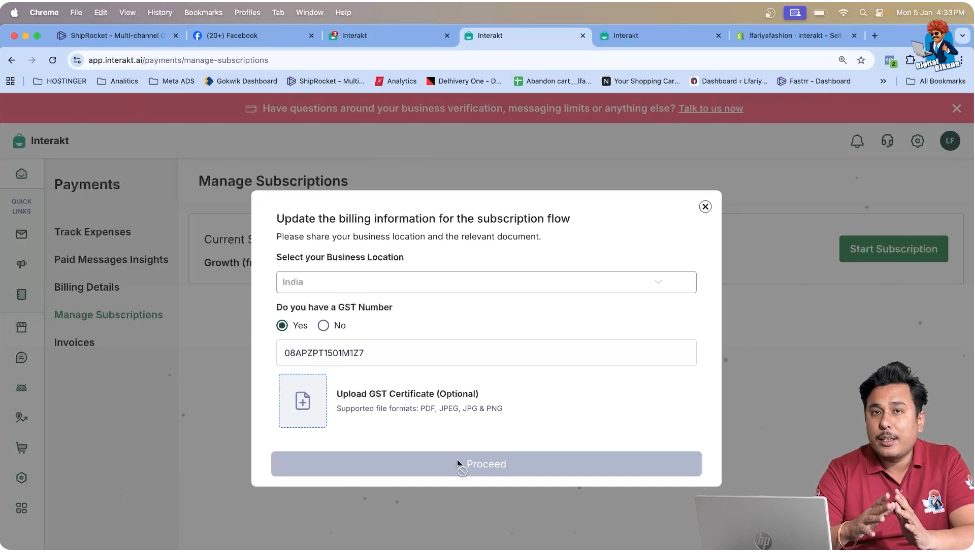Open HOSTINGER bookmark folder
975x552 pixels.
tap(60, 81)
